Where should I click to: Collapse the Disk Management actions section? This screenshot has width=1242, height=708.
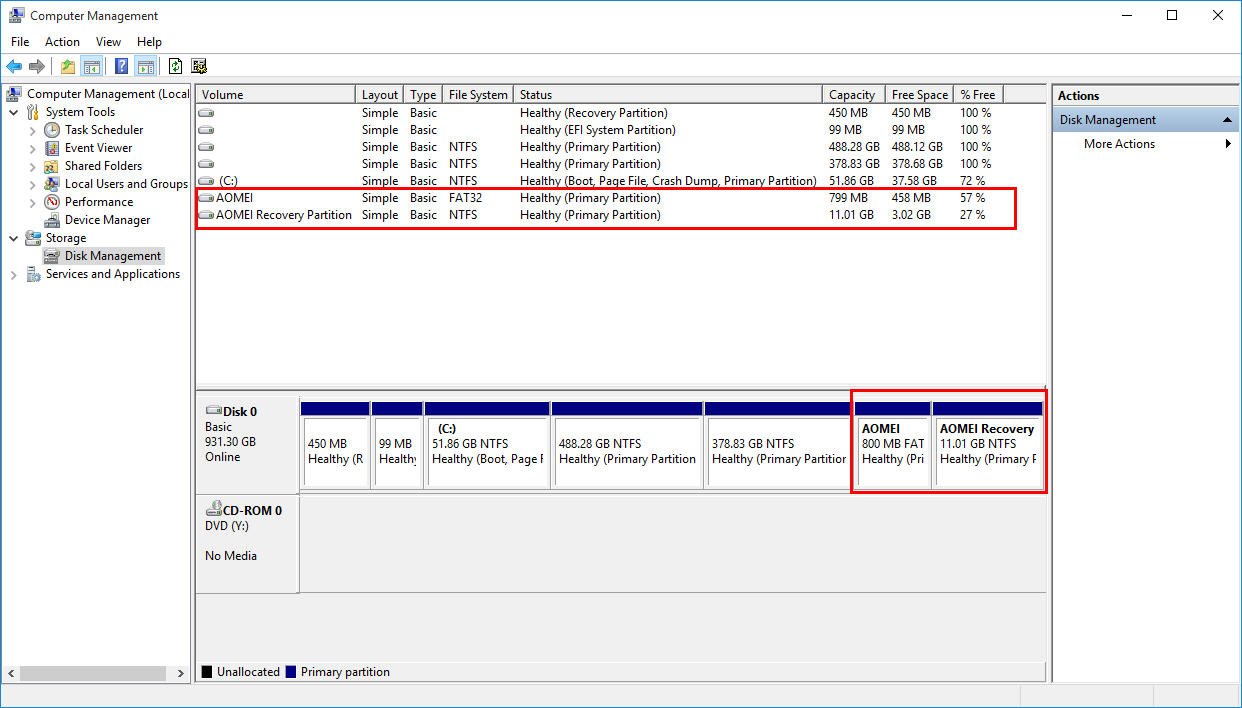[1228, 120]
